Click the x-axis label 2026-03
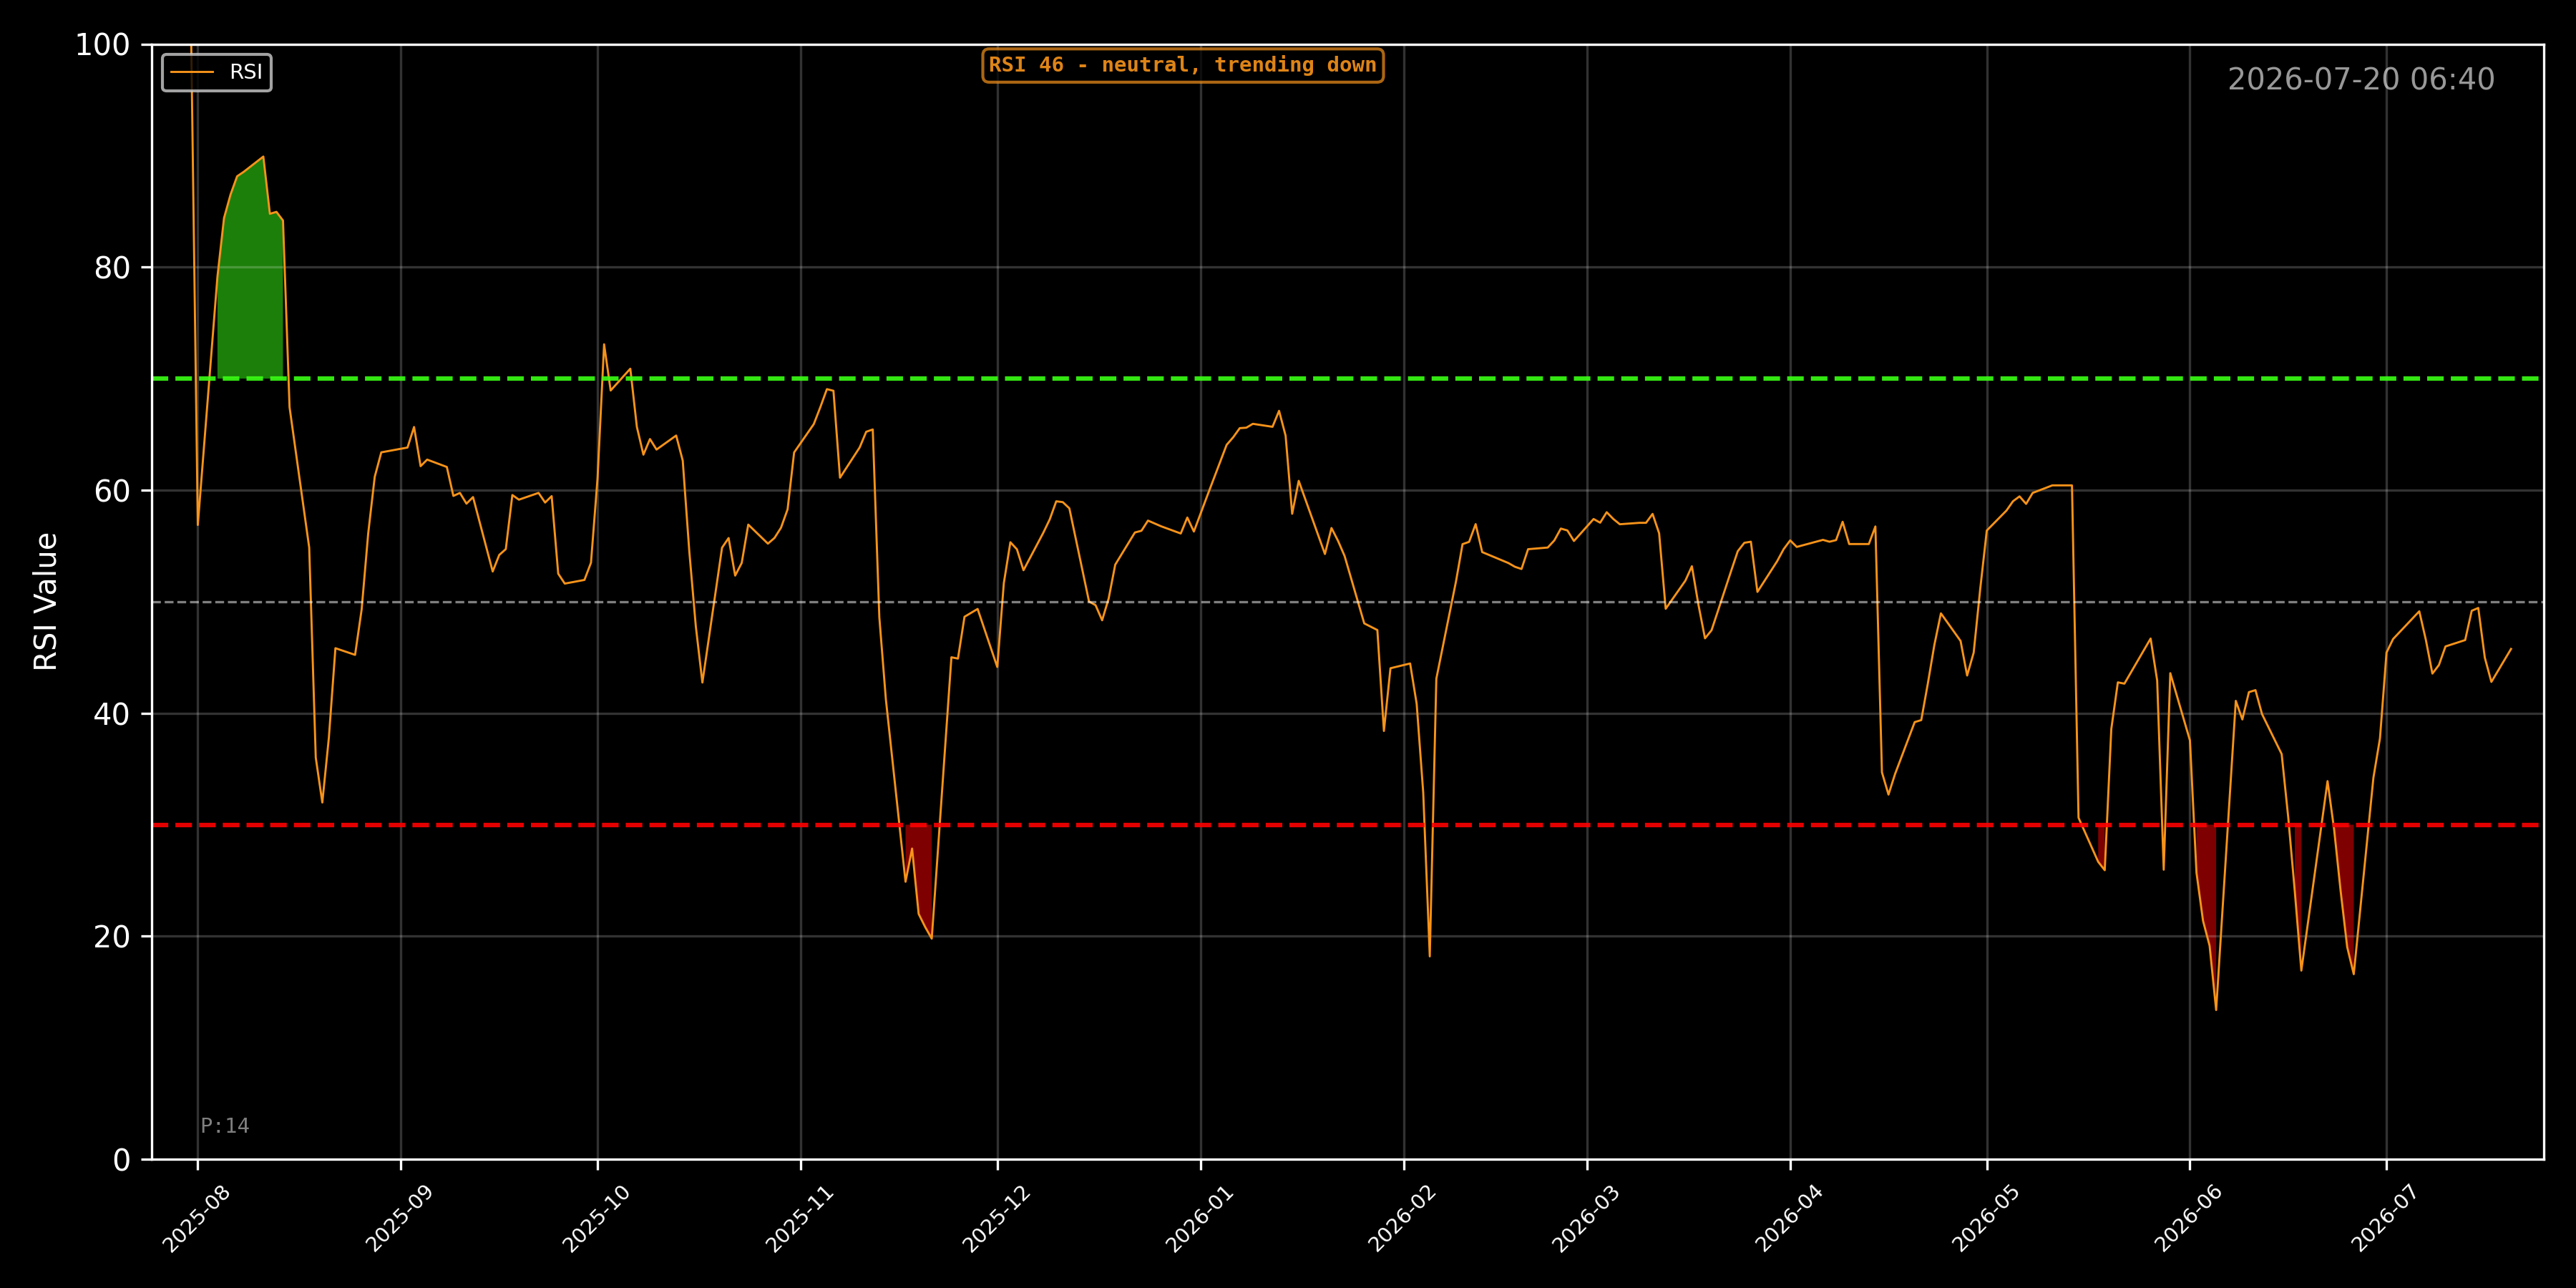This screenshot has height=1288, width=2576. coord(1585,1218)
